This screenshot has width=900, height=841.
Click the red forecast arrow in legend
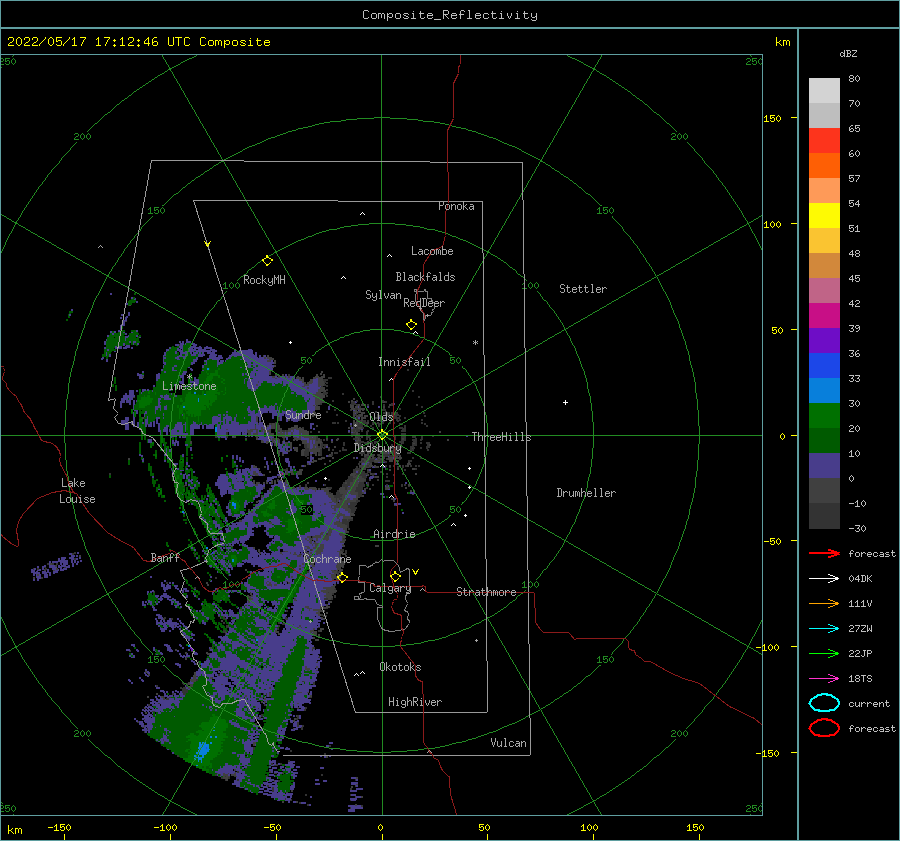coord(824,553)
